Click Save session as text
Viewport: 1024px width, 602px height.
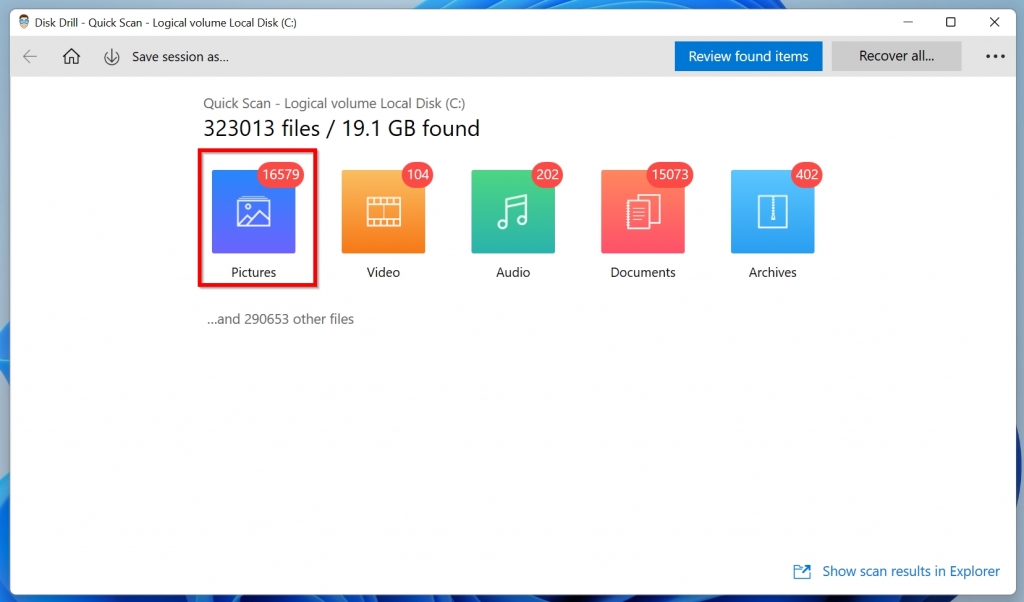(x=180, y=57)
